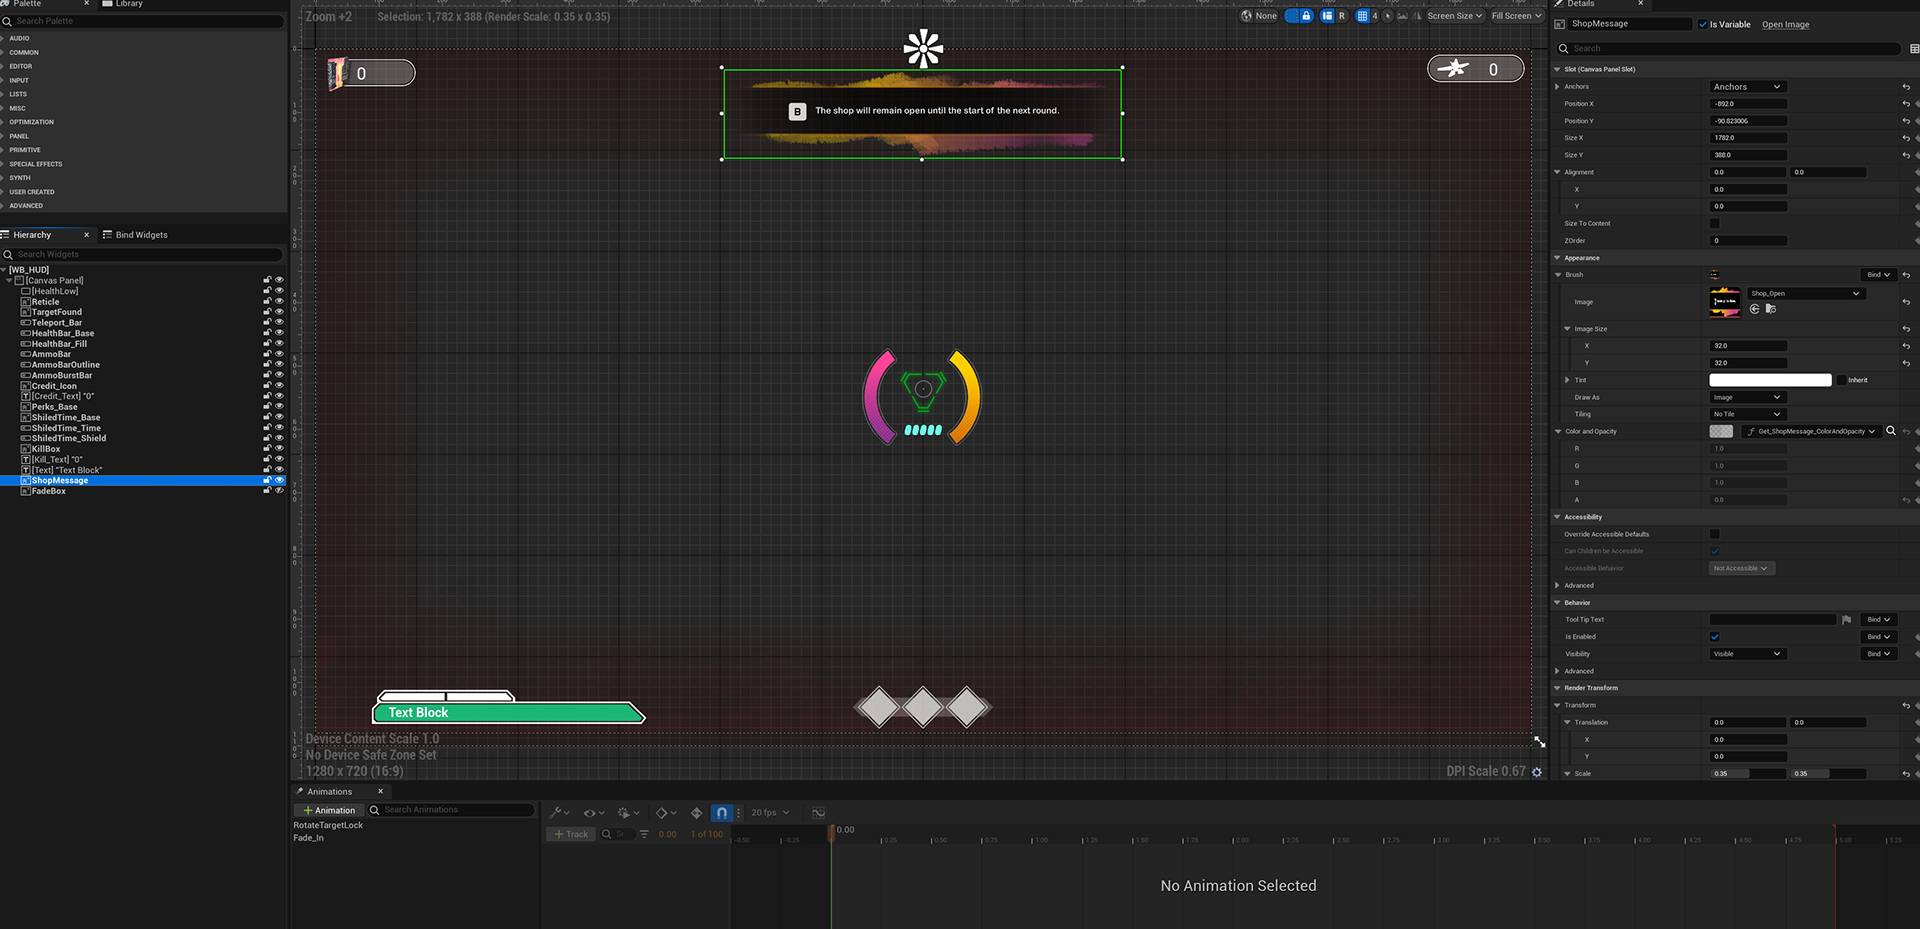
Task: Collapse the Appearance section
Action: pos(1557,258)
